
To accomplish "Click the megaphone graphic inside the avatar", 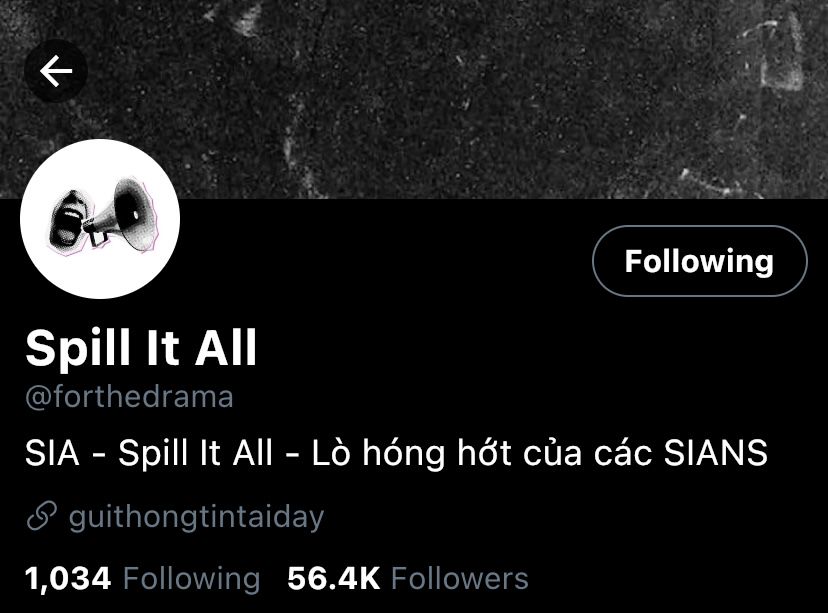I will tap(124, 215).
